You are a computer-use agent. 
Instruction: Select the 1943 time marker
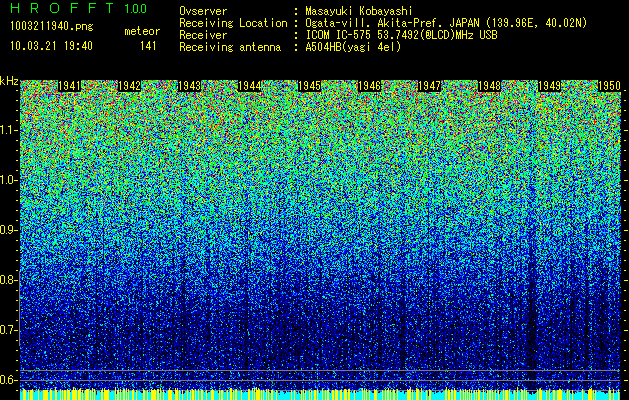(x=189, y=87)
